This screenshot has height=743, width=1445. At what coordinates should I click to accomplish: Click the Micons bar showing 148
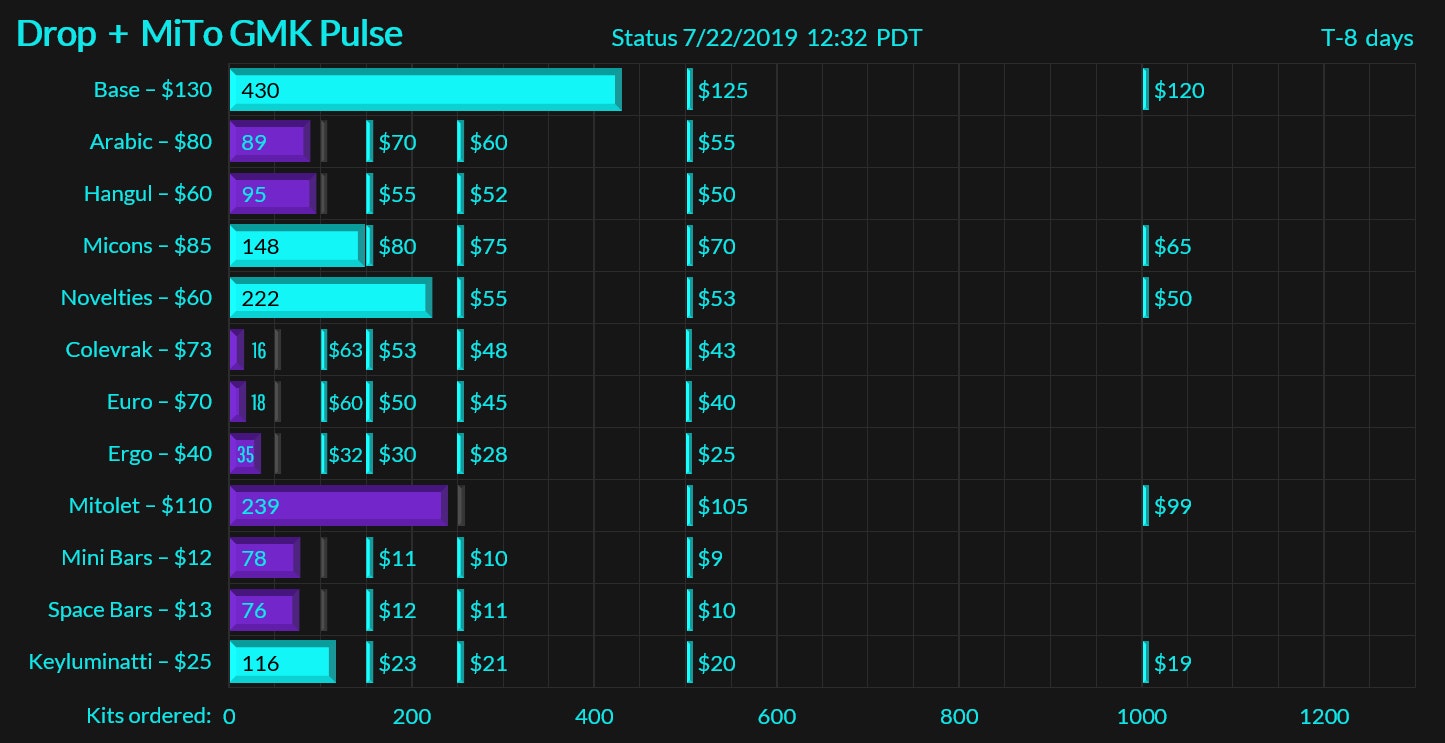[x=297, y=246]
